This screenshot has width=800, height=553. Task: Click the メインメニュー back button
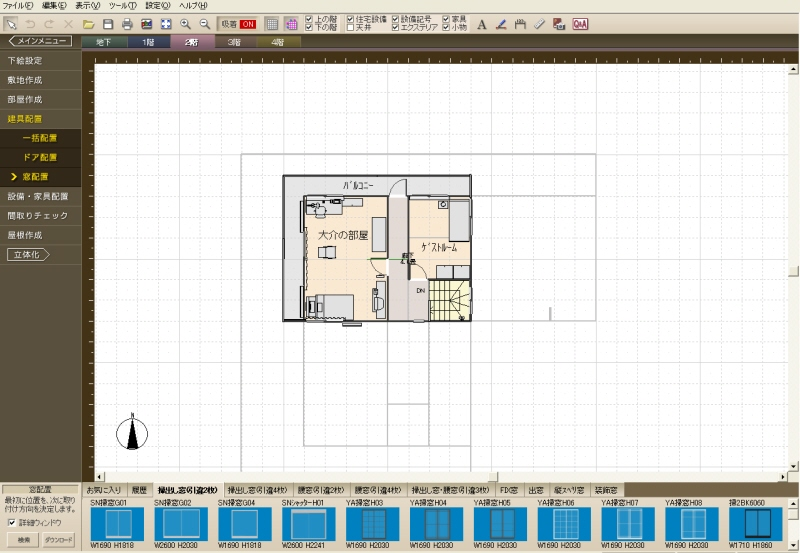pyautogui.click(x=38, y=41)
